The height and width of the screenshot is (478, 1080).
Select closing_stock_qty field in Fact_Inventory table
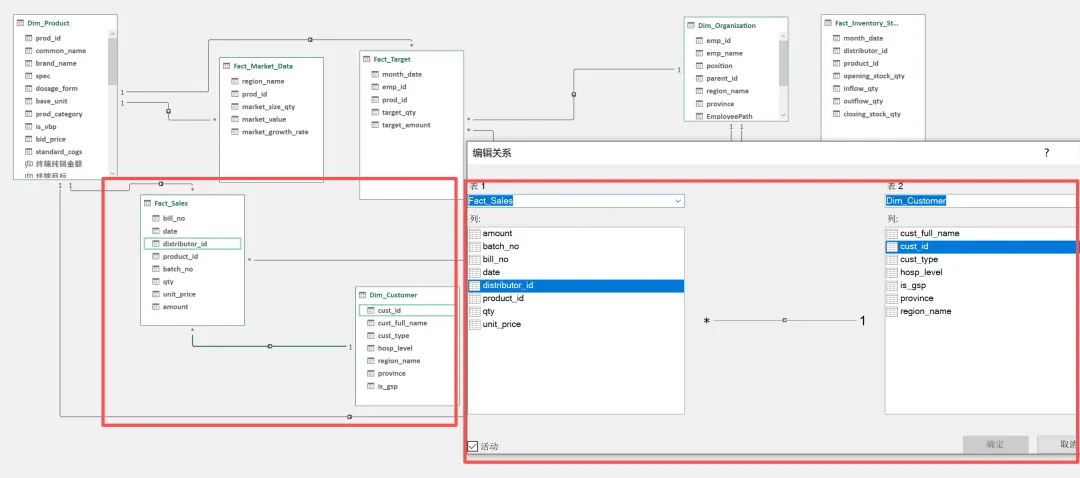[x=873, y=114]
